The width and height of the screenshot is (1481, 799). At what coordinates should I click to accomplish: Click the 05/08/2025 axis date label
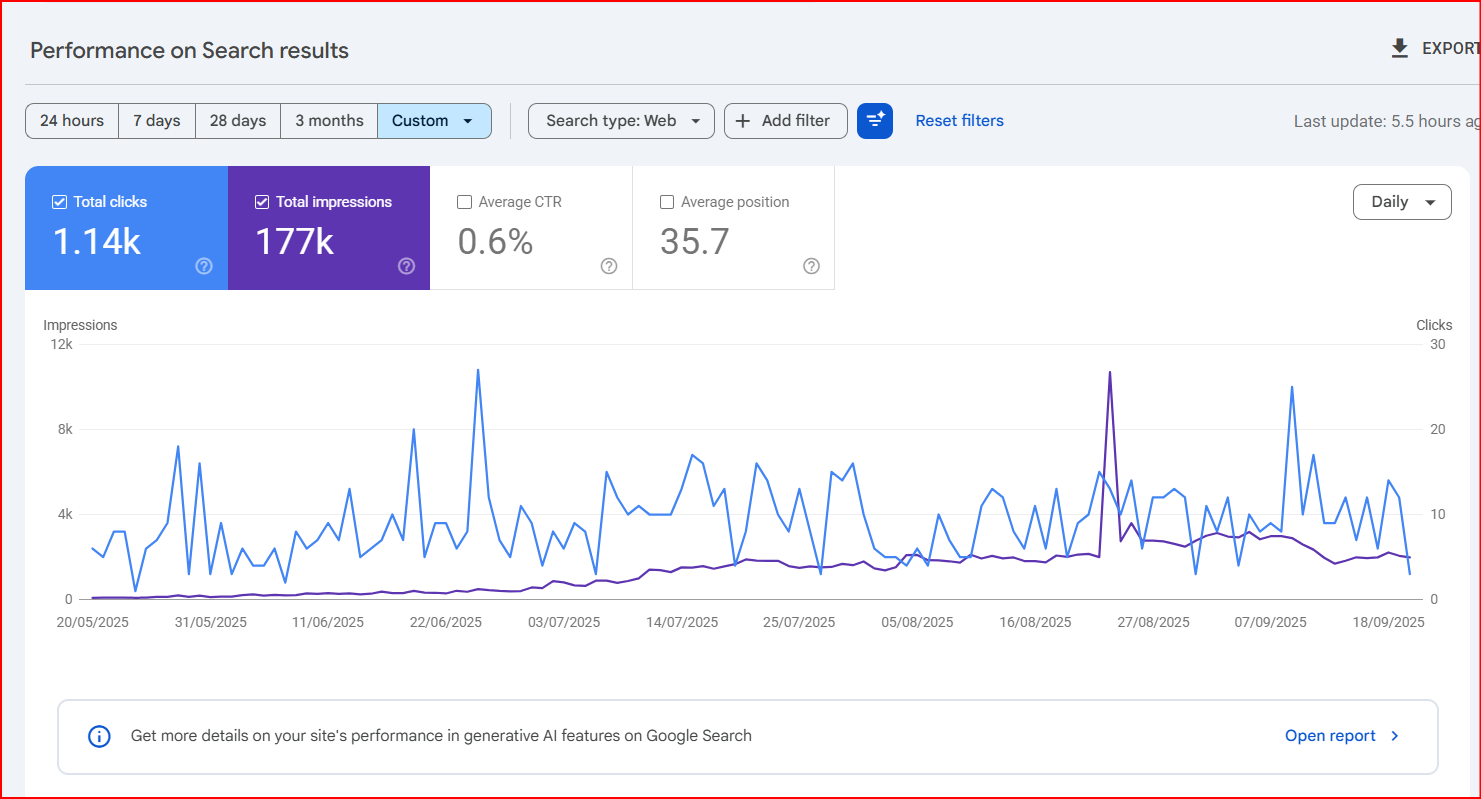(917, 622)
